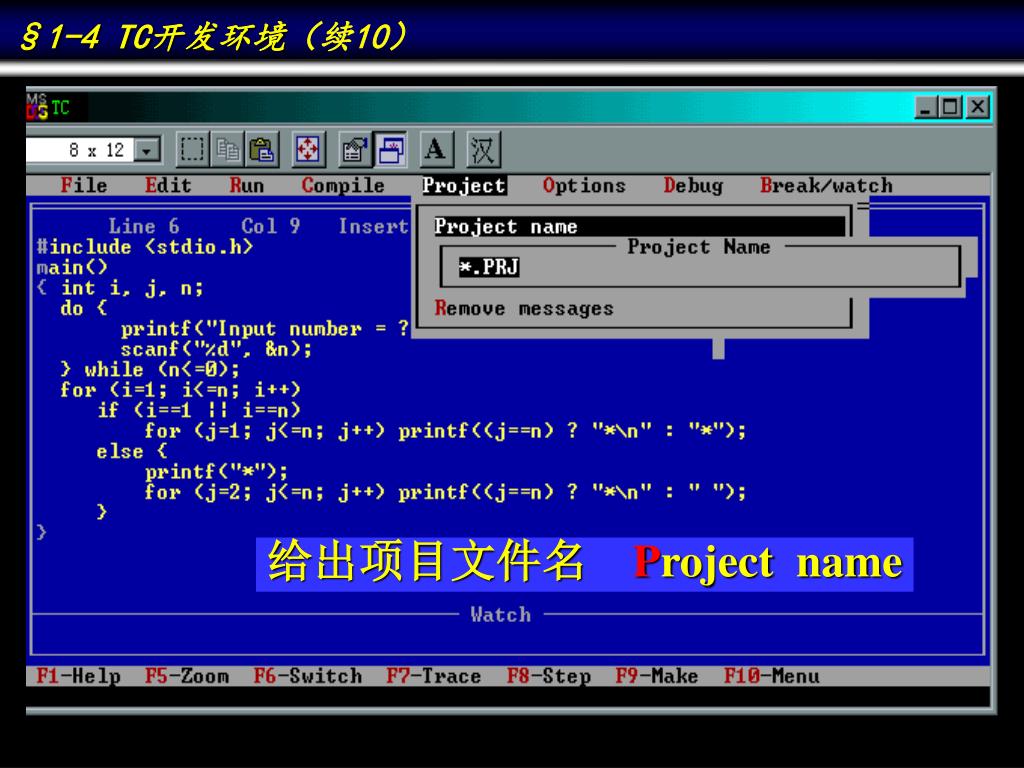Viewport: 1024px width, 768px height.
Task: Click F7-Trace in the status bar
Action: coord(434,675)
